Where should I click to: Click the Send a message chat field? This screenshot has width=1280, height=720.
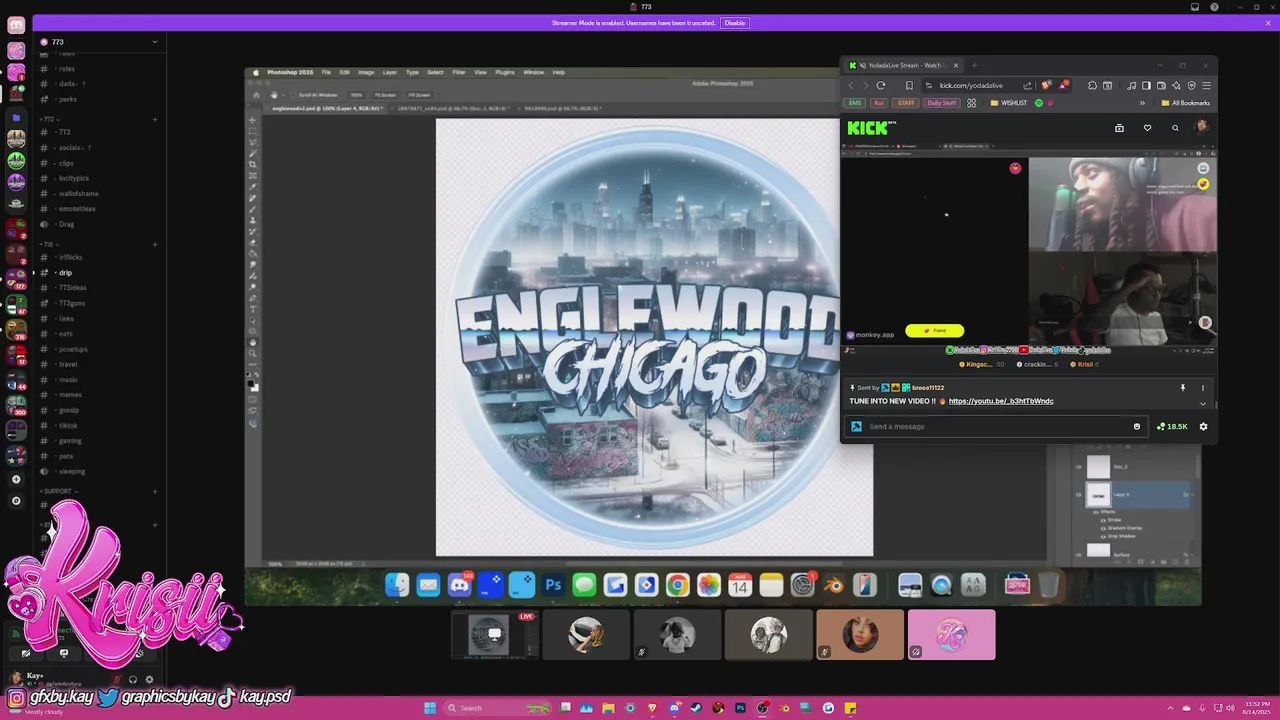pos(995,426)
